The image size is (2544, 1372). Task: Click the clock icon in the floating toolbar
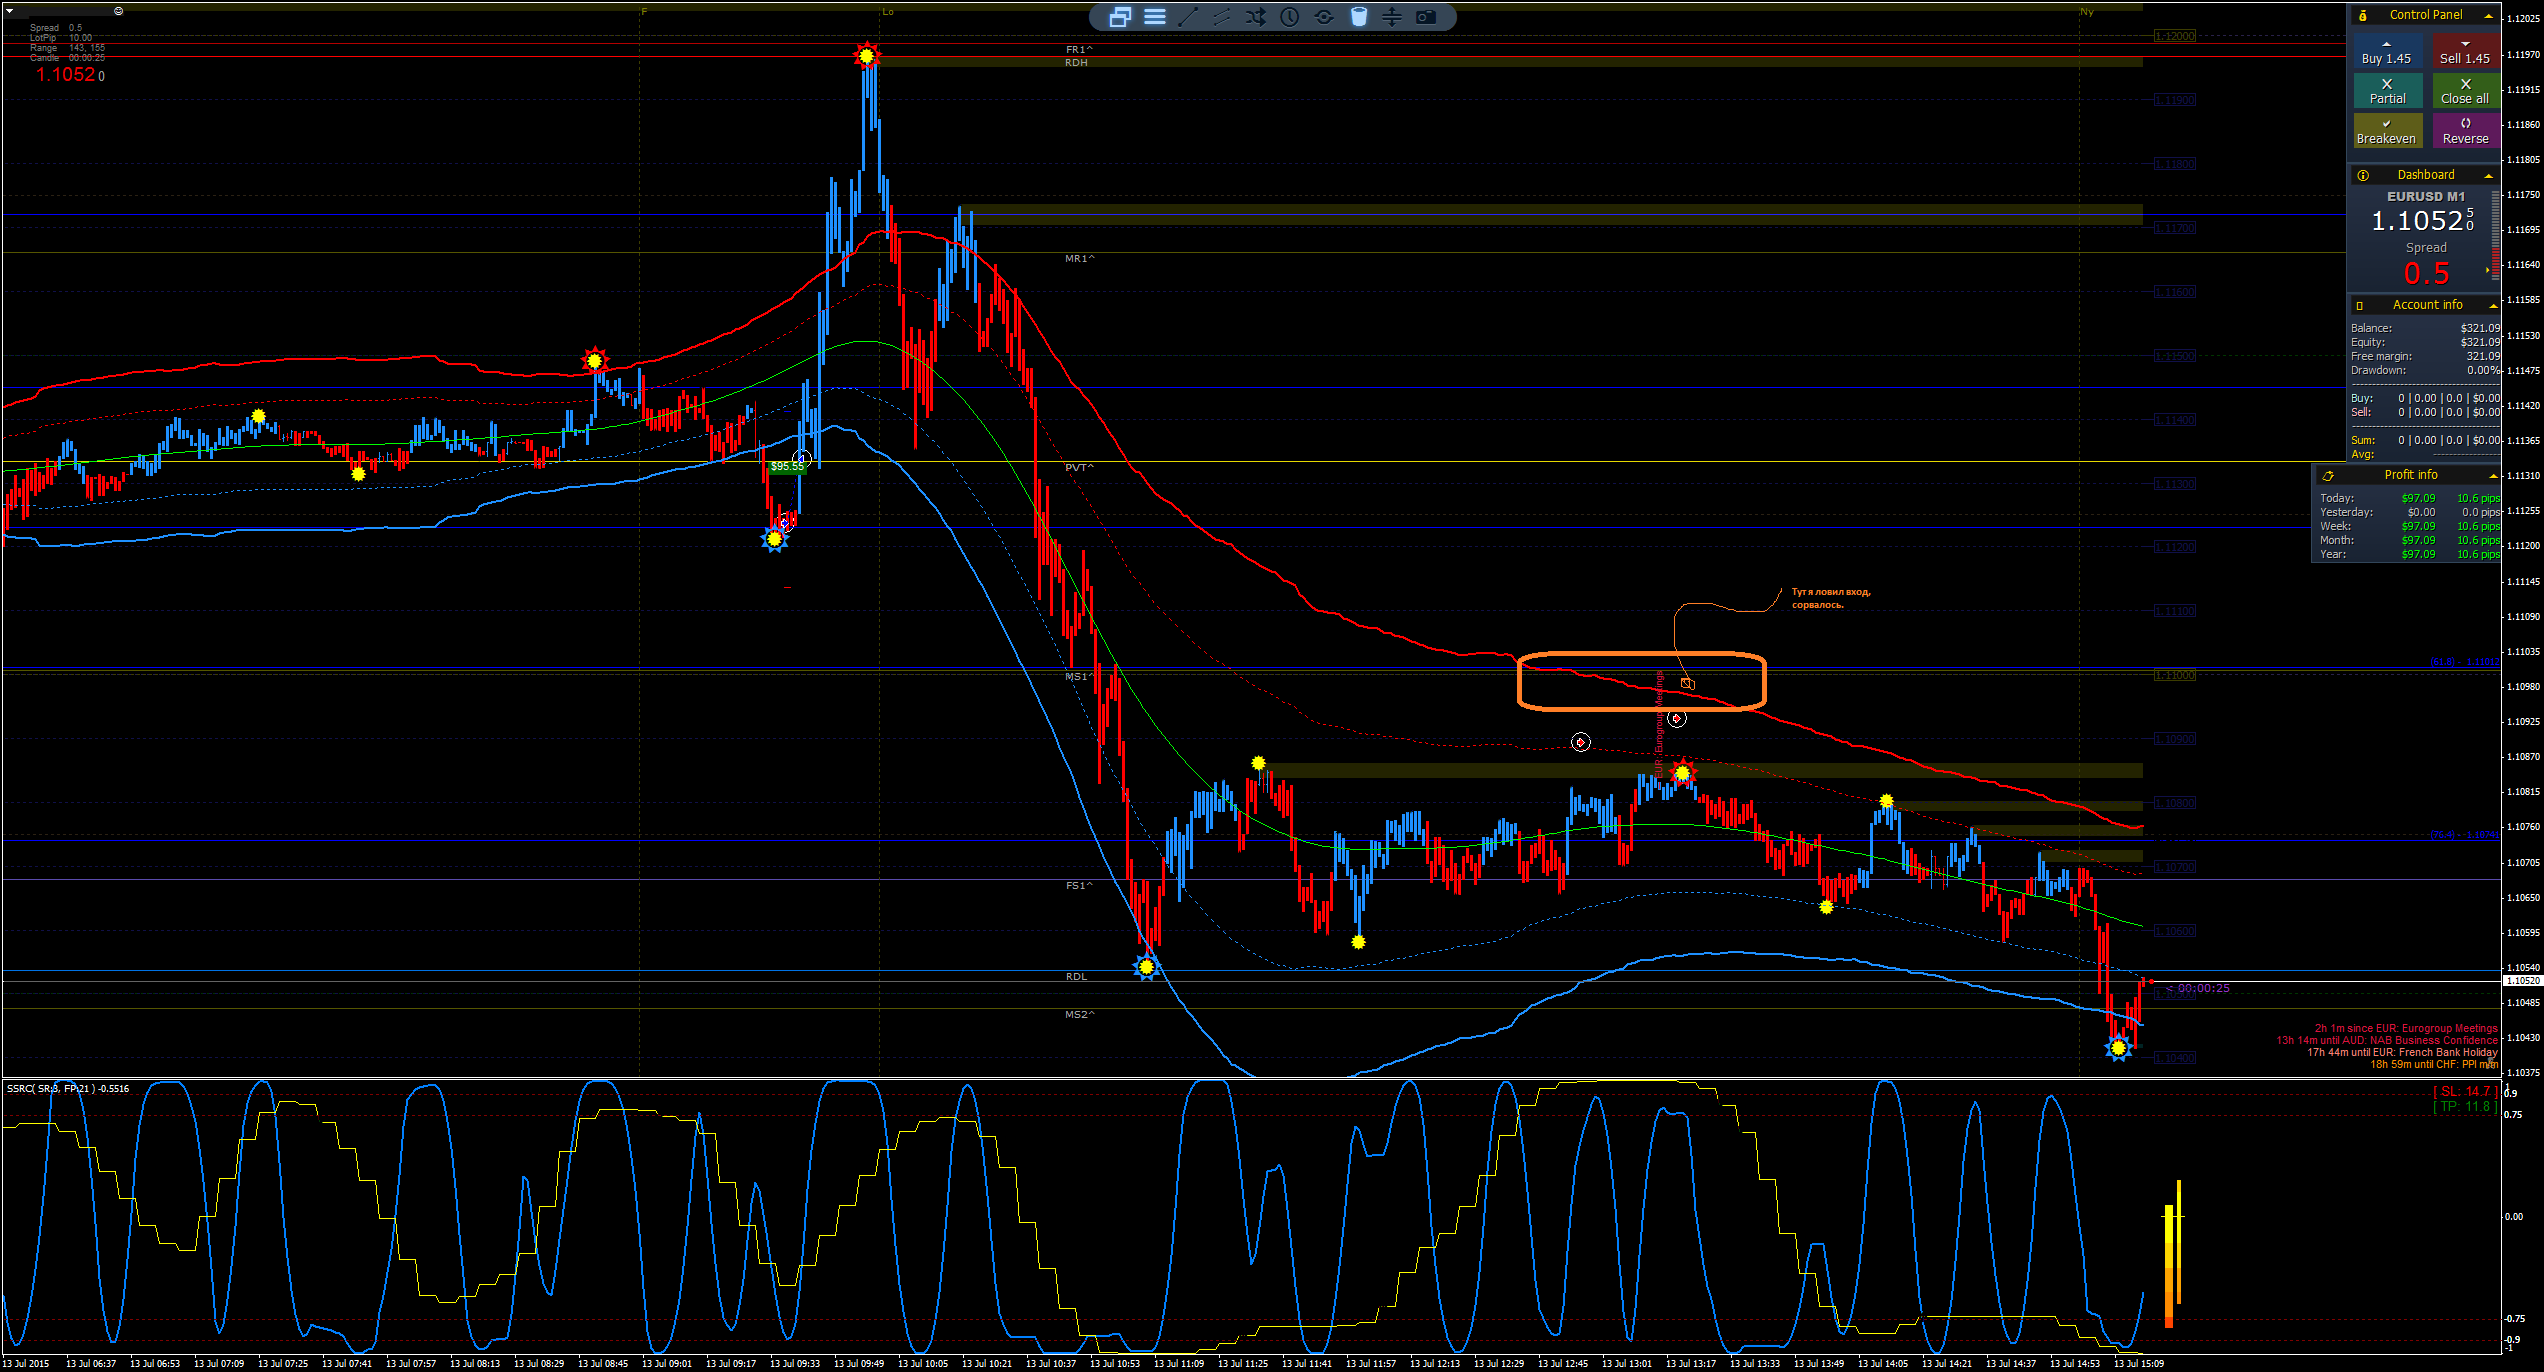pyautogui.click(x=1290, y=17)
